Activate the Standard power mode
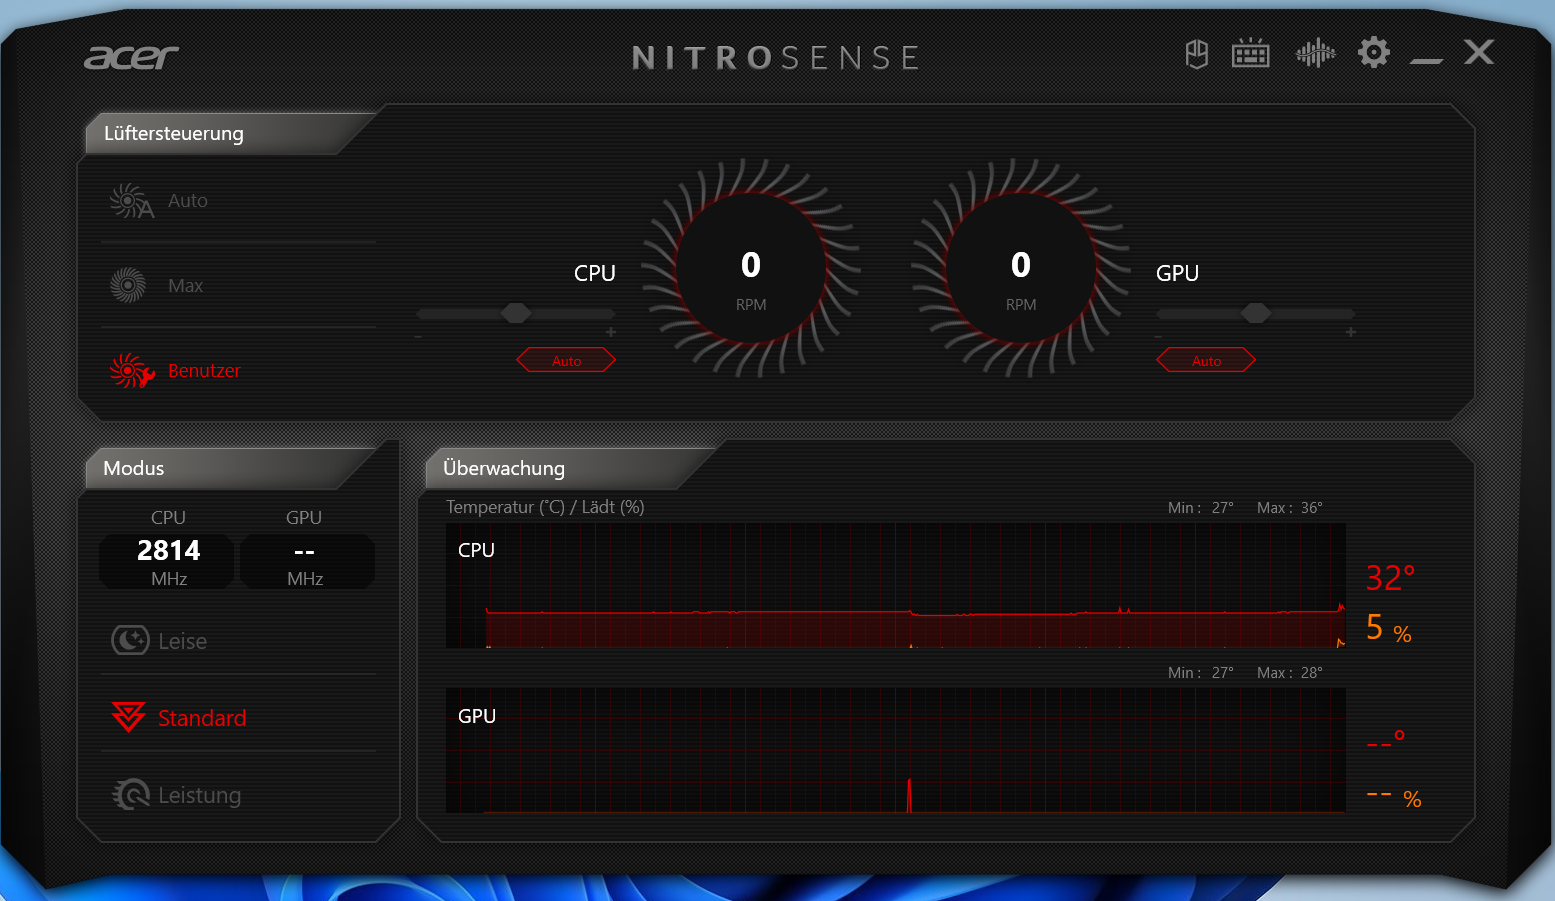The image size is (1555, 901). 201,718
